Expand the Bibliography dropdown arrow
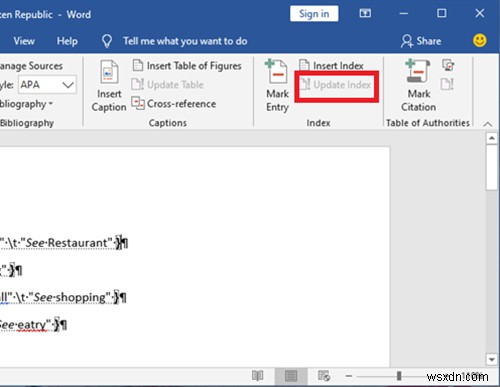Image resolution: width=500 pixels, height=387 pixels. click(51, 104)
